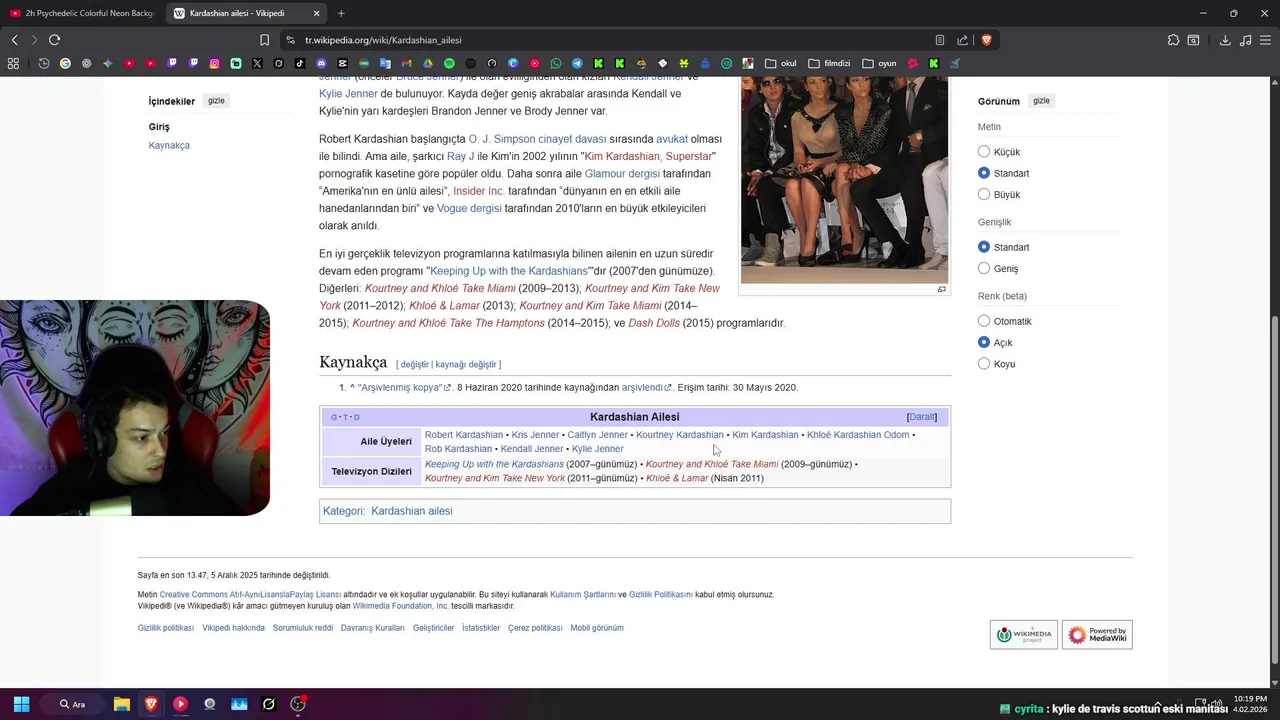The height and width of the screenshot is (720, 1280).
Task: Click the Gizlilik politikası footer link
Action: (x=166, y=628)
